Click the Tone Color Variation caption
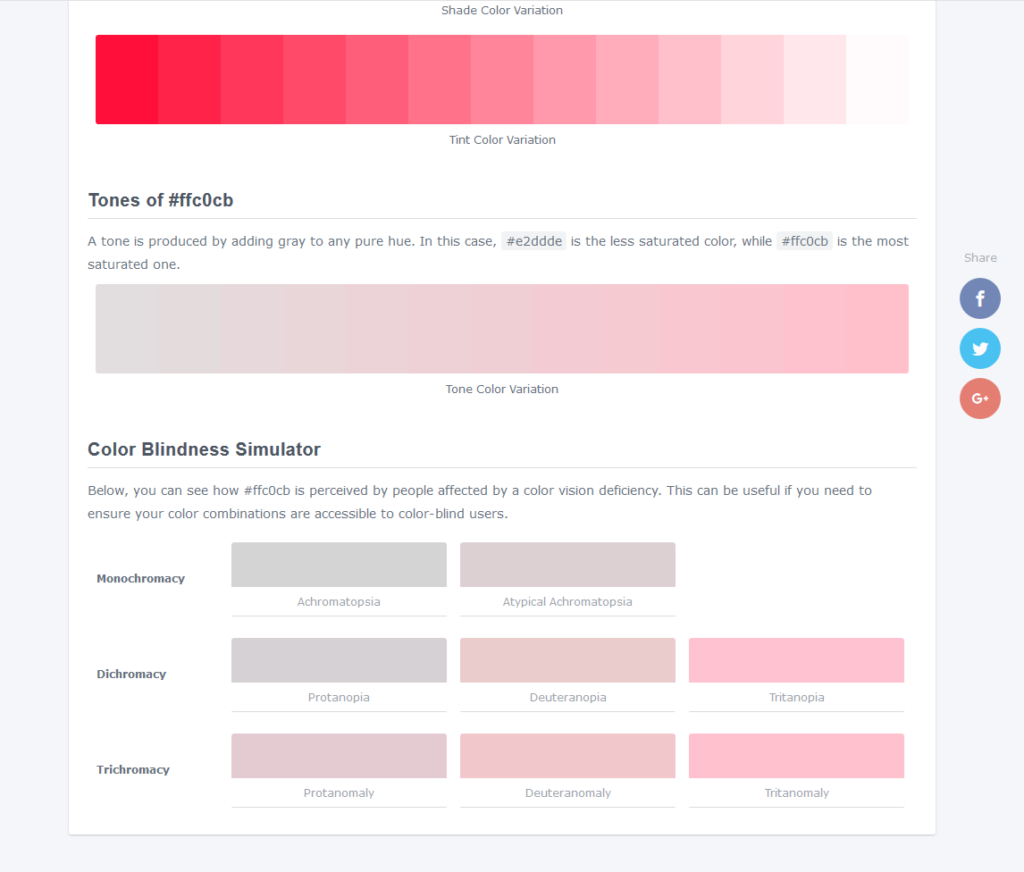 (502, 389)
